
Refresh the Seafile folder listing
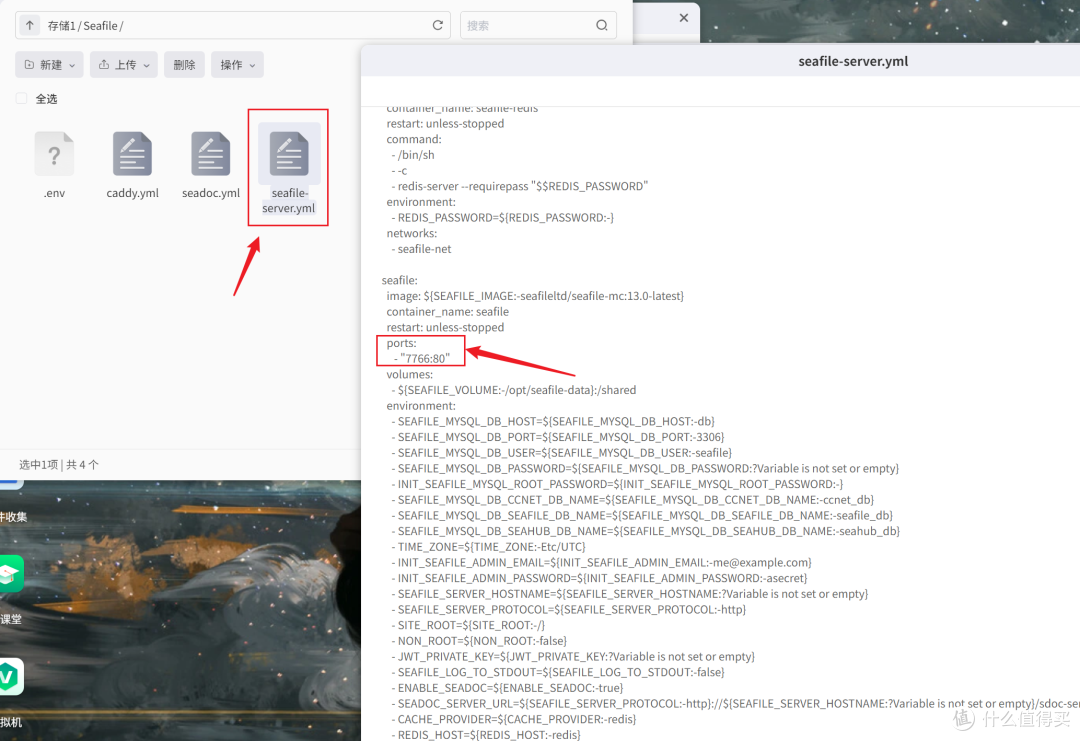click(x=437, y=25)
